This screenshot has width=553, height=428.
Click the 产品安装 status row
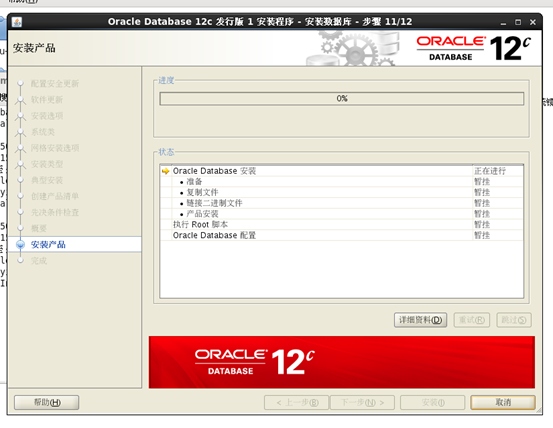click(x=341, y=214)
